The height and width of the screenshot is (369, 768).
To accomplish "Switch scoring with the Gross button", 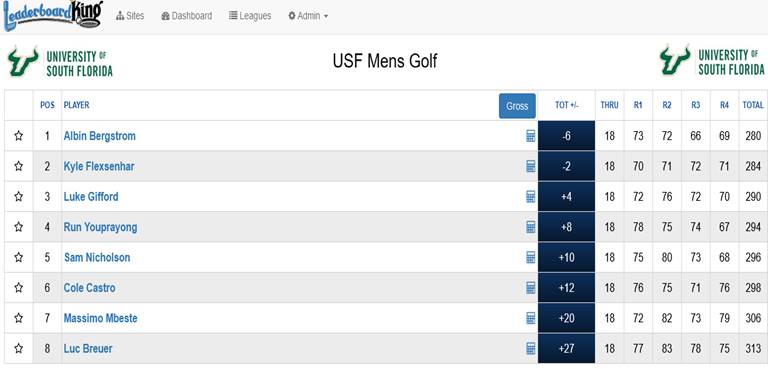I will tap(517, 106).
